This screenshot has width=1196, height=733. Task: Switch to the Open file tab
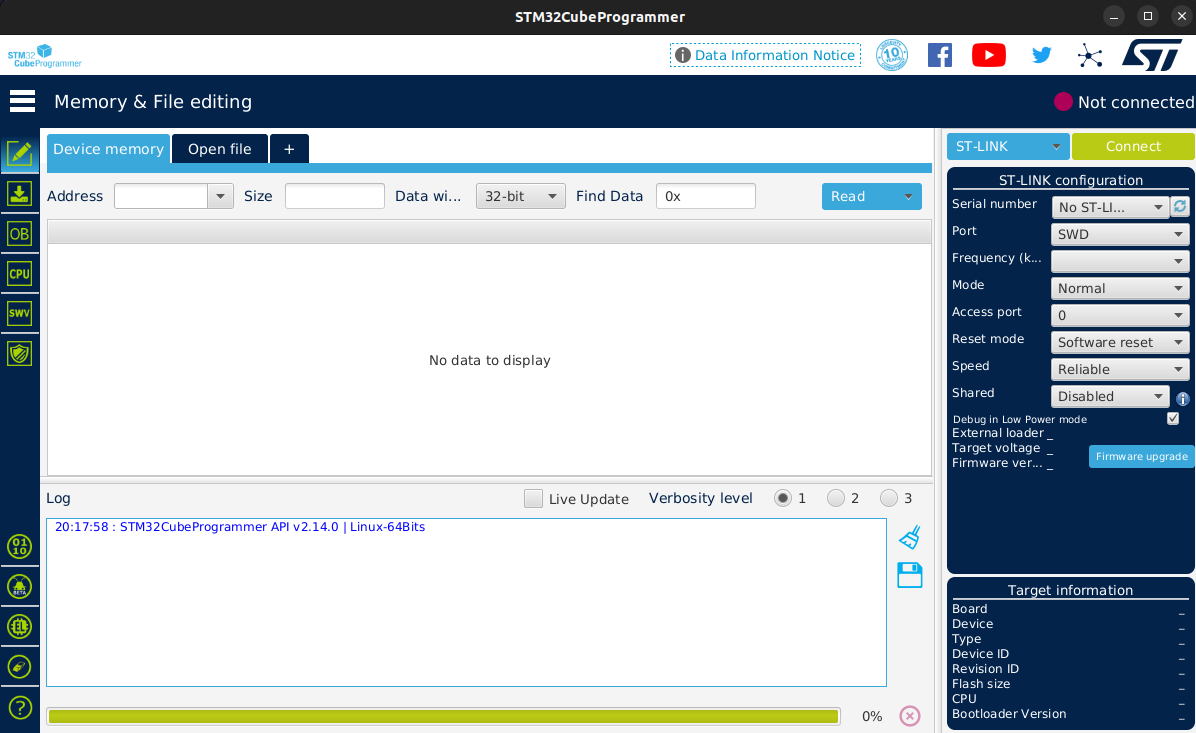[x=220, y=149]
